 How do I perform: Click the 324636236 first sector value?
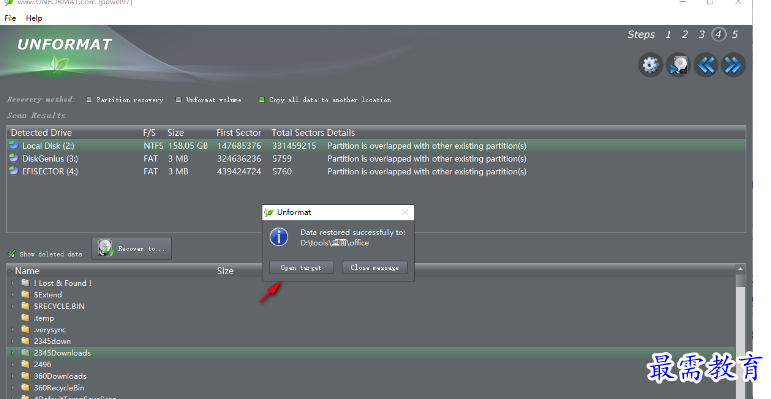pyautogui.click(x=239, y=158)
